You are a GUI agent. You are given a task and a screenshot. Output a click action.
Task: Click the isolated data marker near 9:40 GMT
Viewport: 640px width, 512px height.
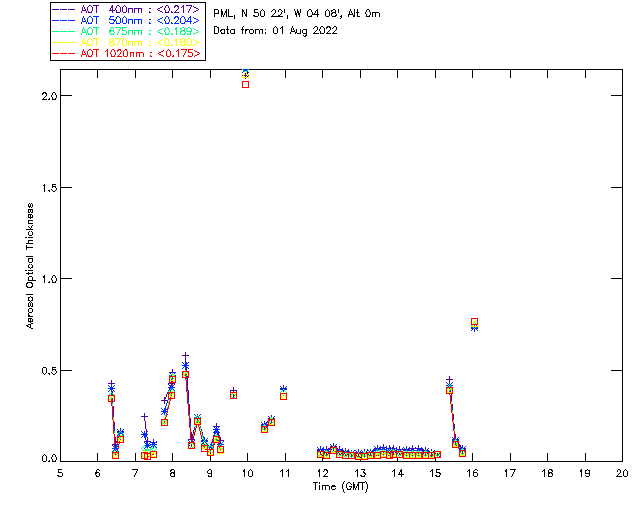coord(234,394)
